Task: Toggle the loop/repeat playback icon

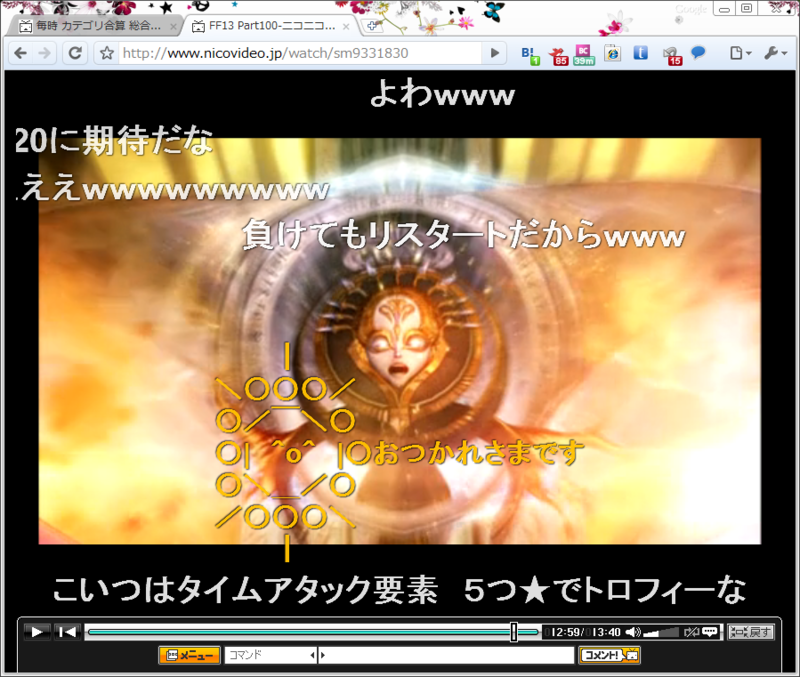Action: pos(691,632)
